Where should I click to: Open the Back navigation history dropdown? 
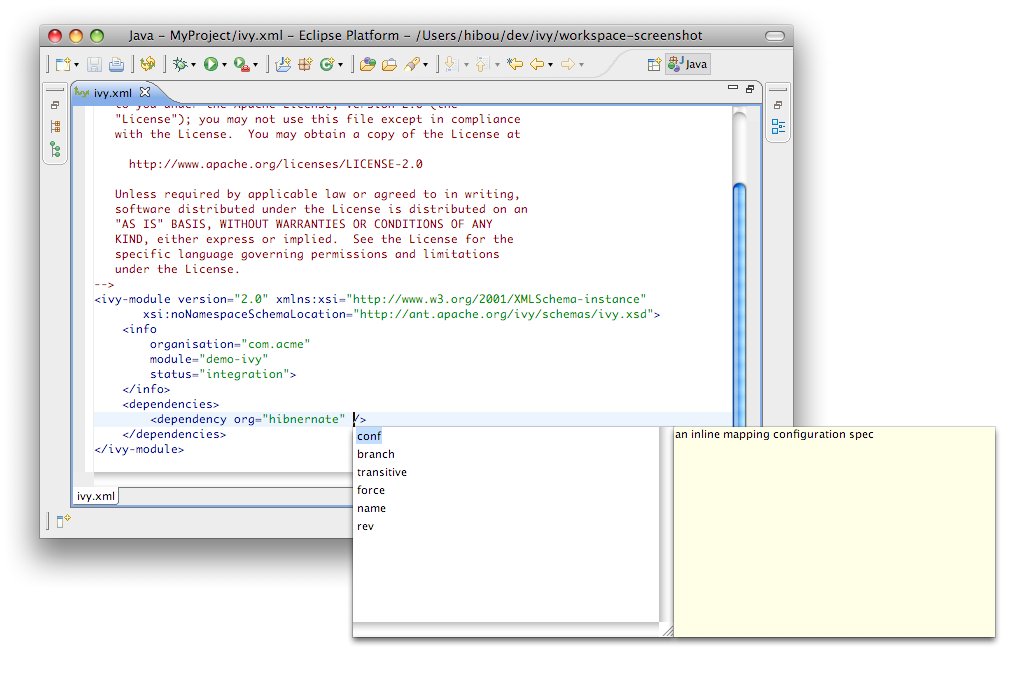(551, 66)
